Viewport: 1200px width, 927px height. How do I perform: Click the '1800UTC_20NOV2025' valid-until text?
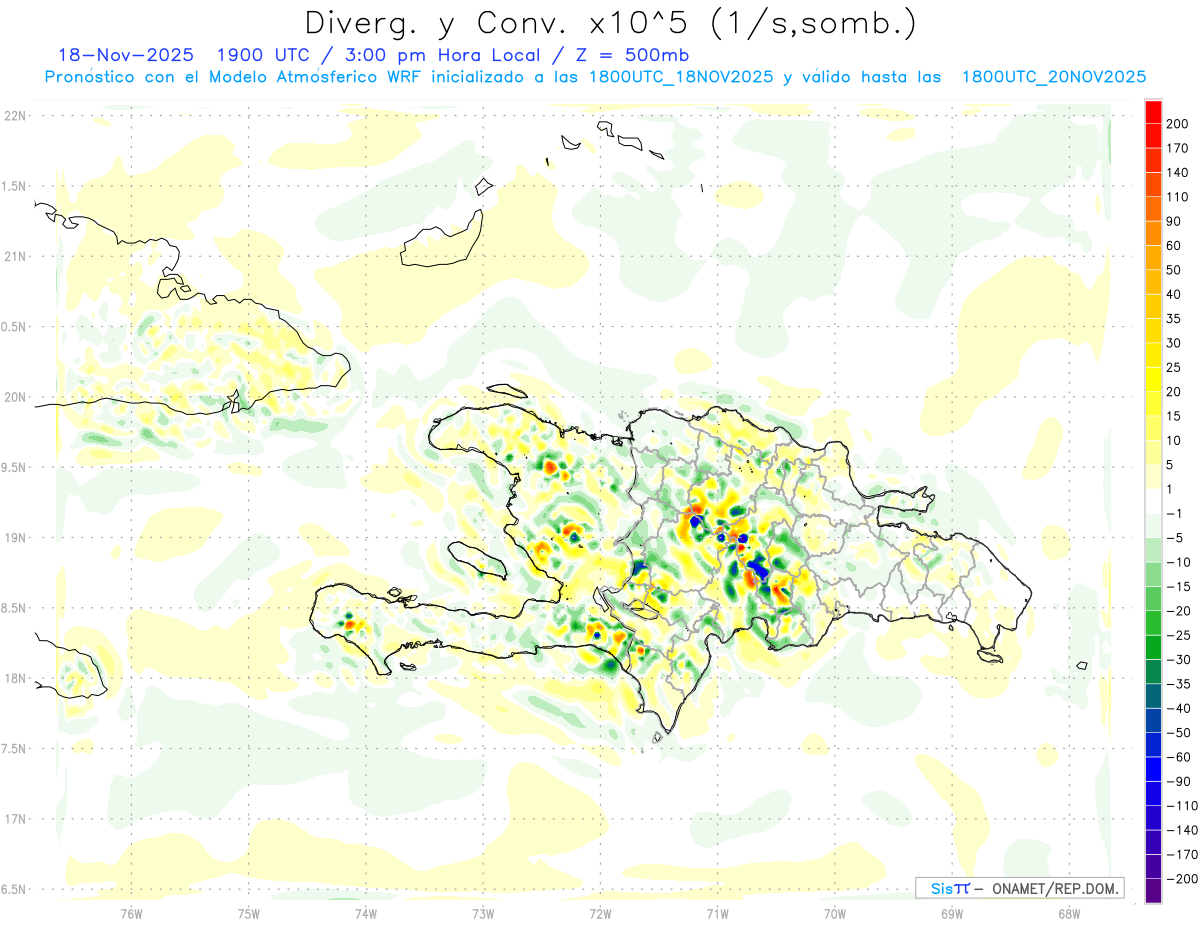(x=1053, y=77)
